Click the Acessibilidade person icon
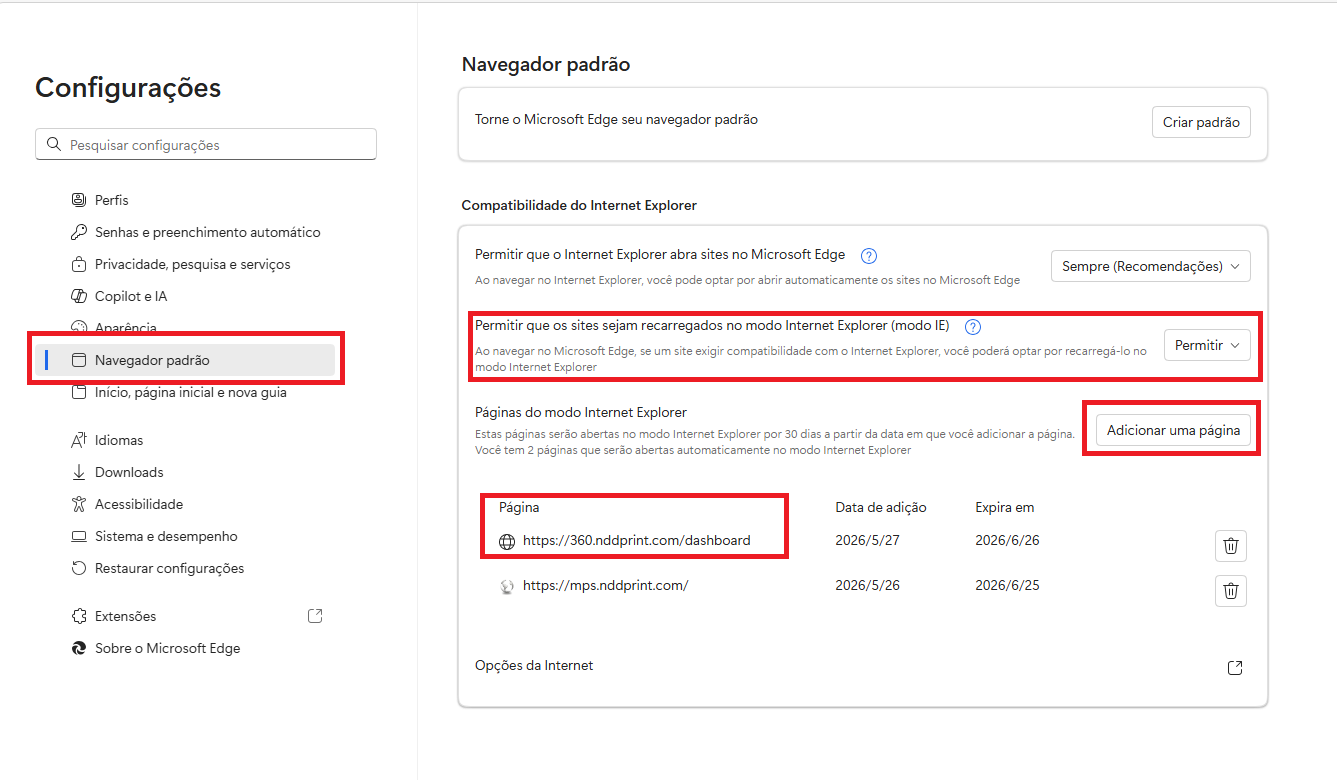This screenshot has height=780, width=1337. [x=79, y=504]
